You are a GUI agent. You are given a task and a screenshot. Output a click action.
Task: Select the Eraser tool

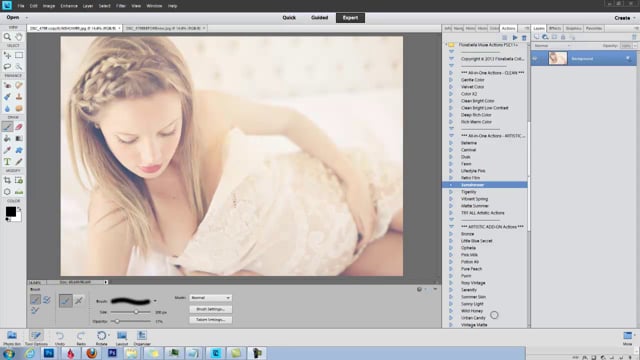[19, 127]
